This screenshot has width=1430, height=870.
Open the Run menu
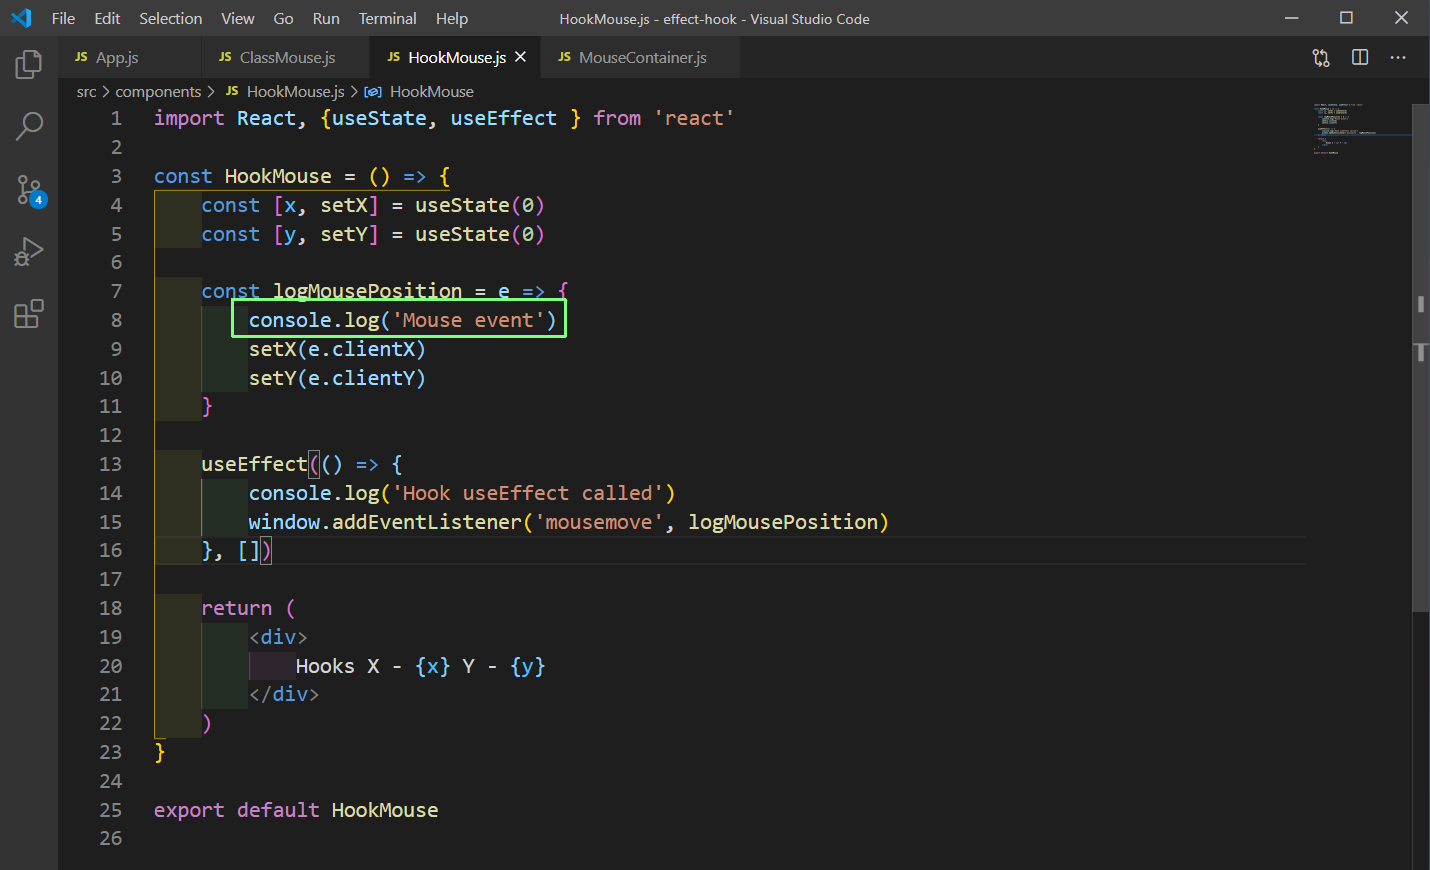[x=326, y=18]
